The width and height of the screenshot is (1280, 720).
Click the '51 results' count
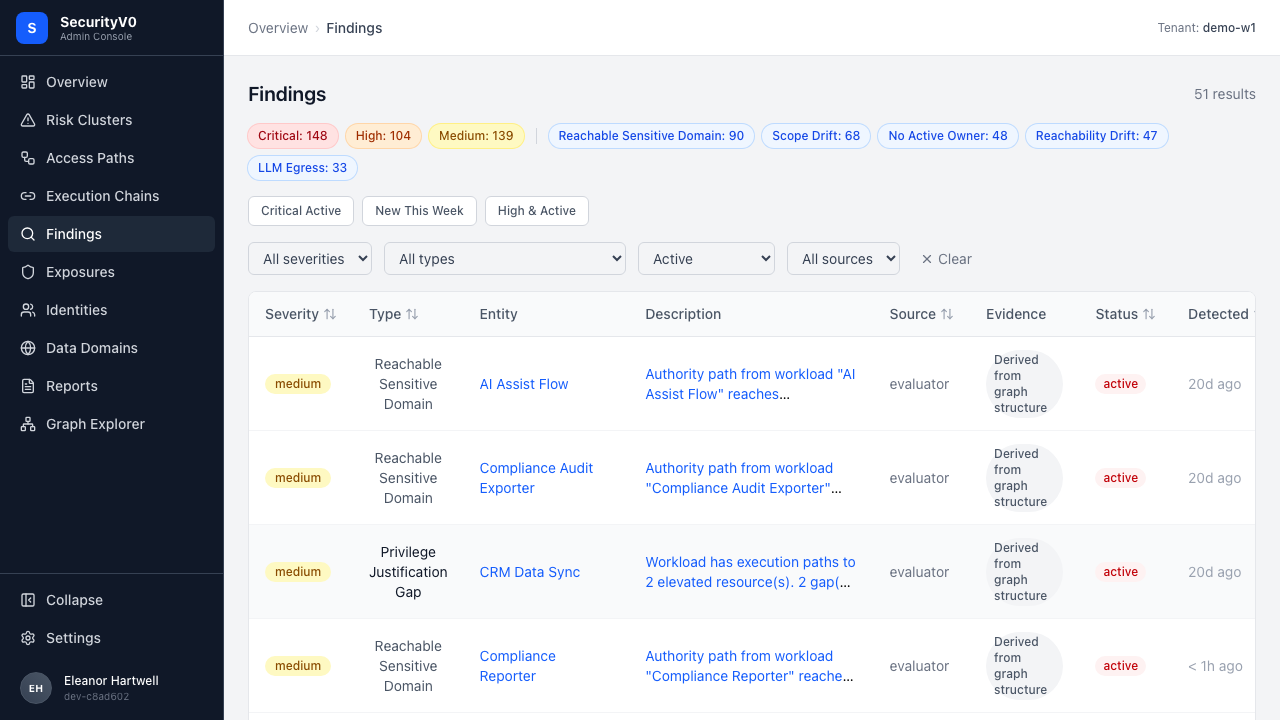pos(1225,94)
